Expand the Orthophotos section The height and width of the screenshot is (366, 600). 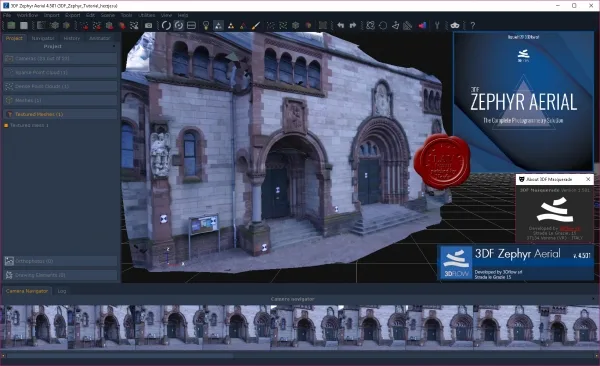coord(60,261)
